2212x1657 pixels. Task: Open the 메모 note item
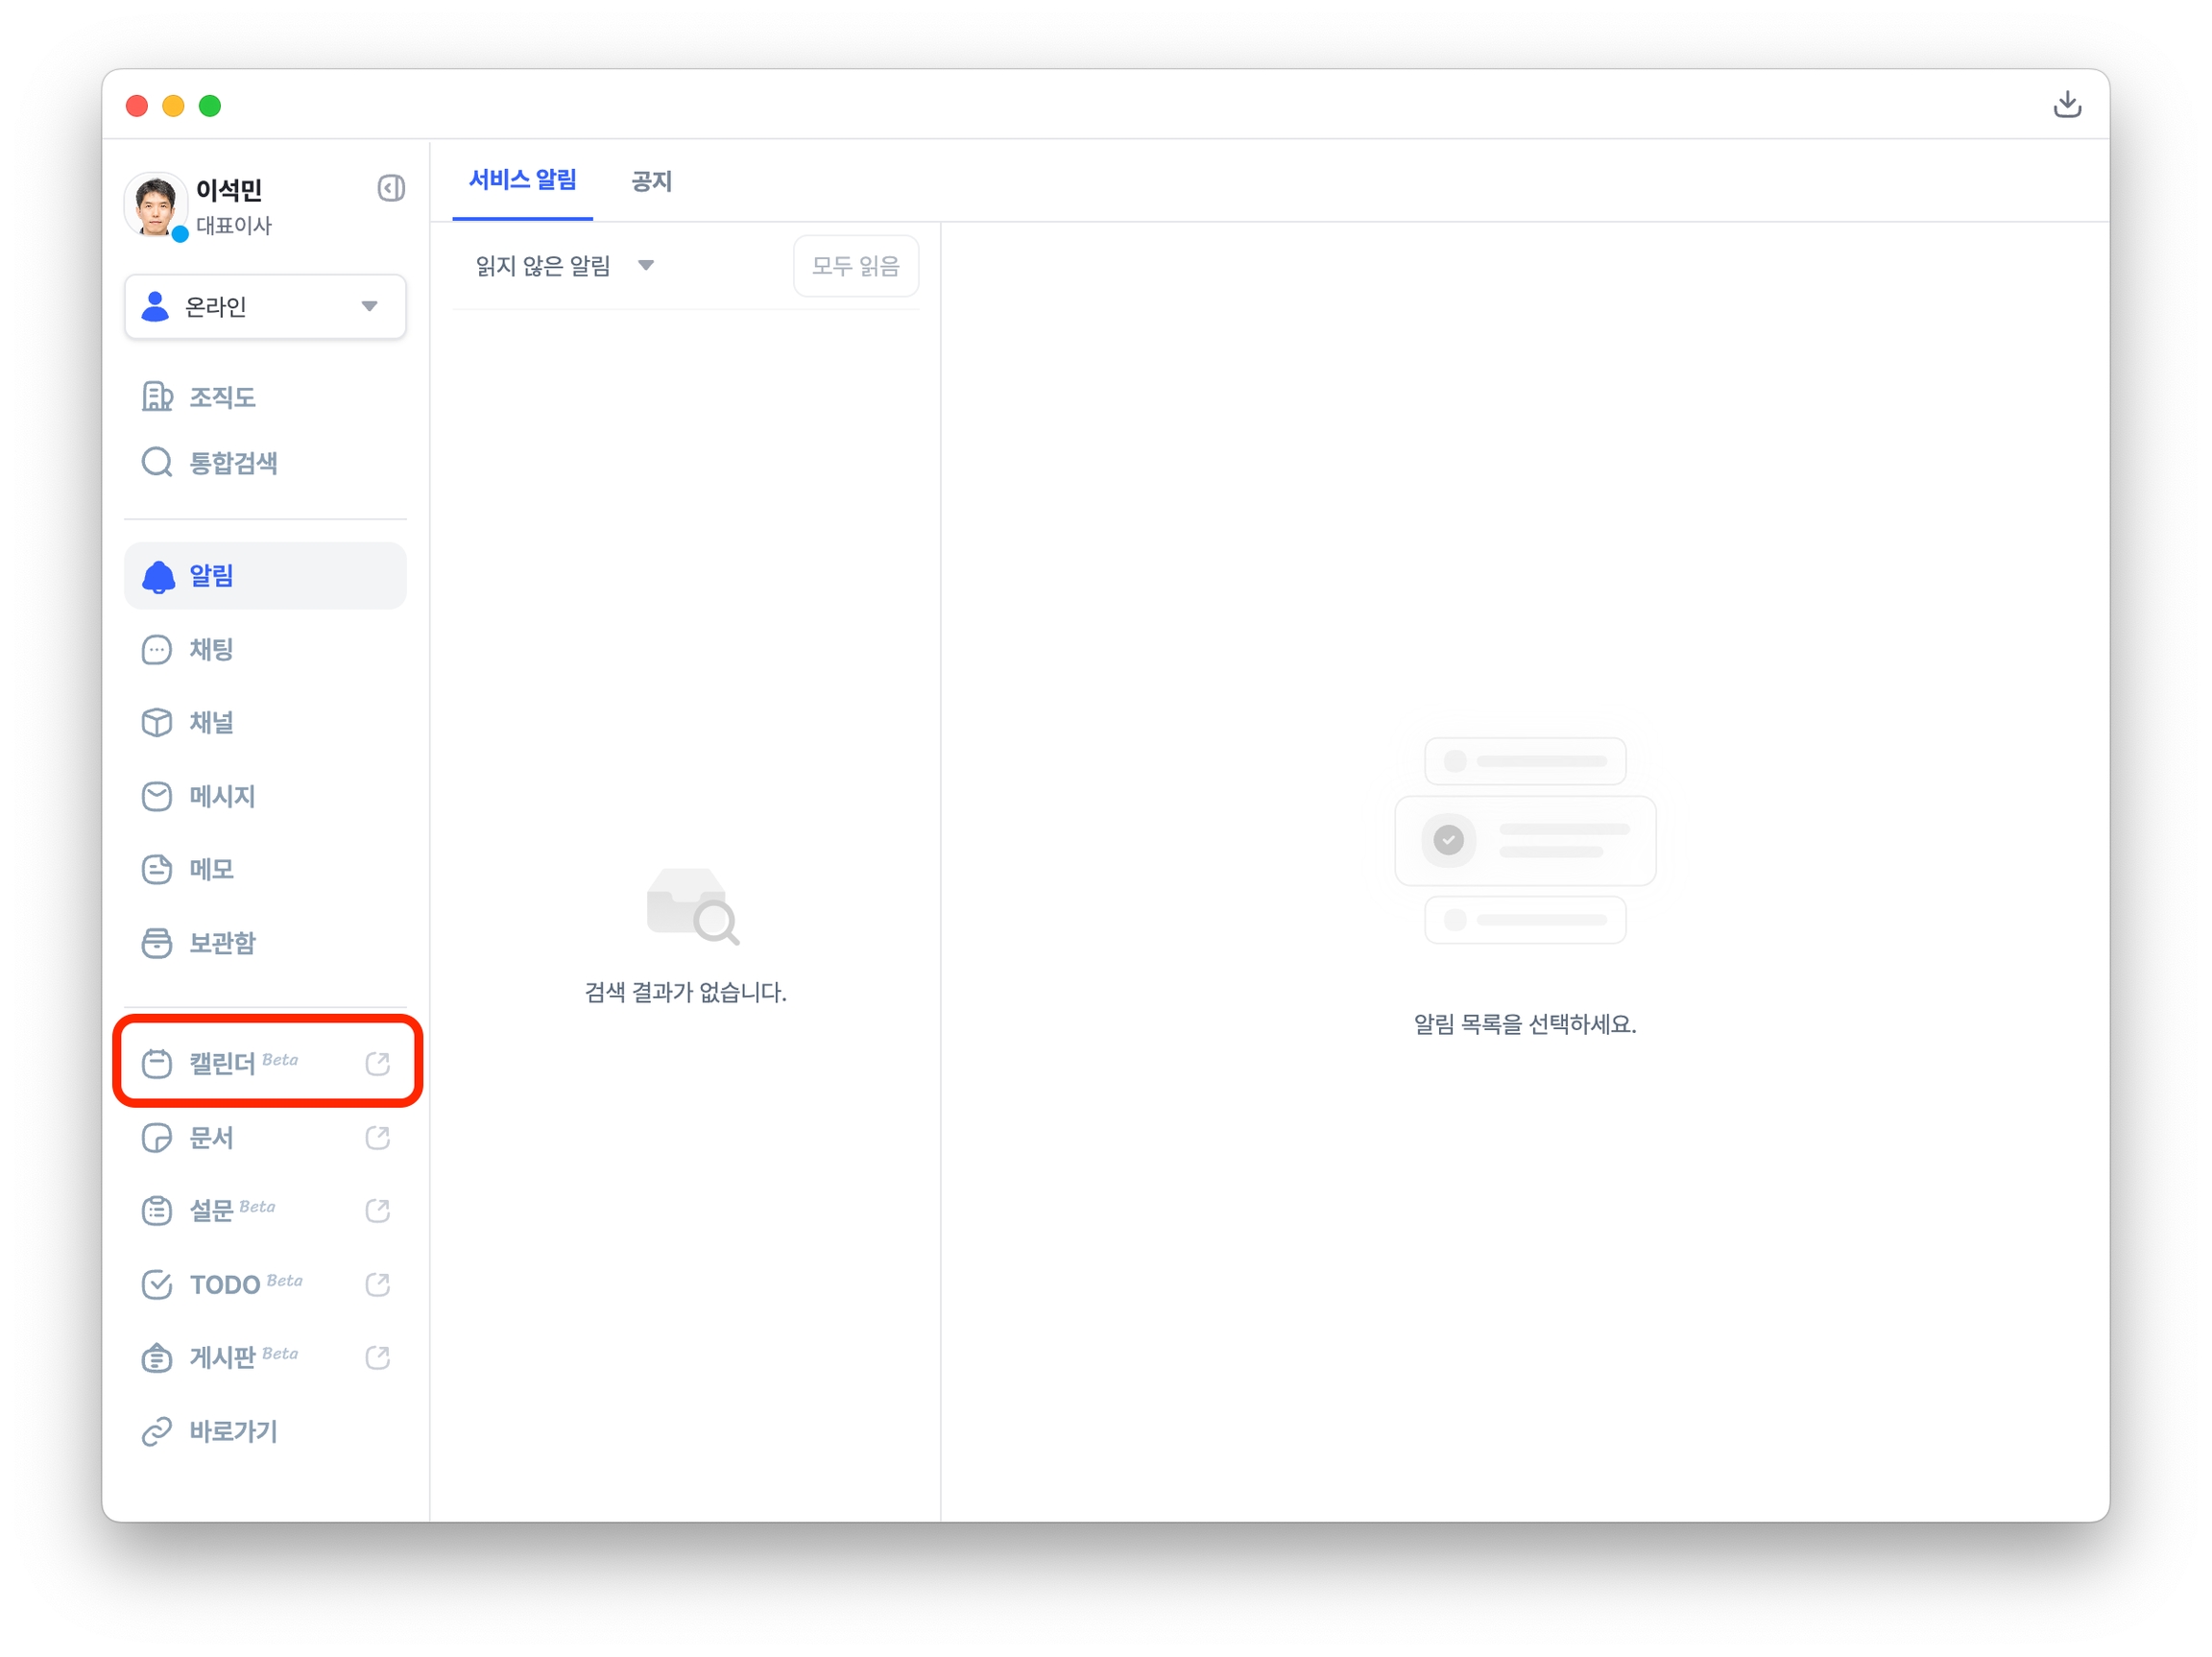(x=210, y=870)
